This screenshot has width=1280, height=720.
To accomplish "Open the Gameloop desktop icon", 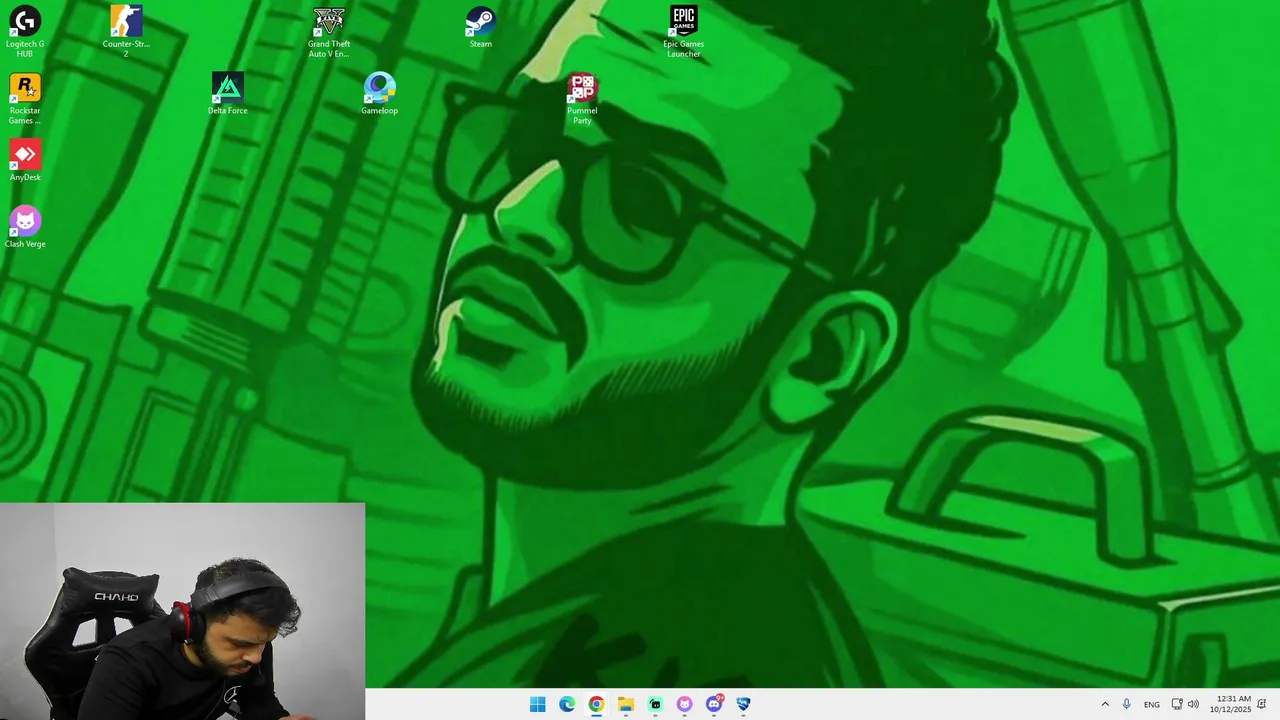I will tap(379, 93).
